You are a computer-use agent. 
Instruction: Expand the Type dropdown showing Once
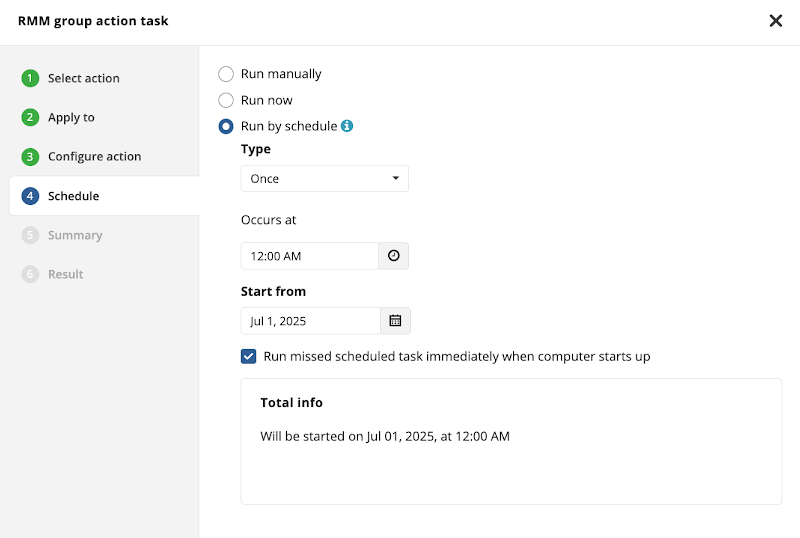pyautogui.click(x=324, y=179)
